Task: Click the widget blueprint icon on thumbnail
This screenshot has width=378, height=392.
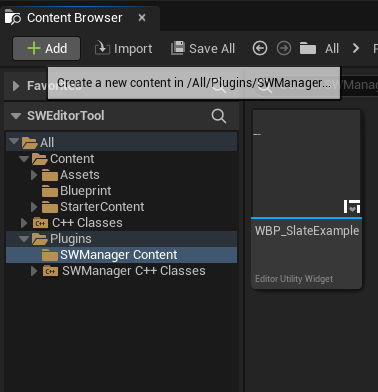Action: 352,206
